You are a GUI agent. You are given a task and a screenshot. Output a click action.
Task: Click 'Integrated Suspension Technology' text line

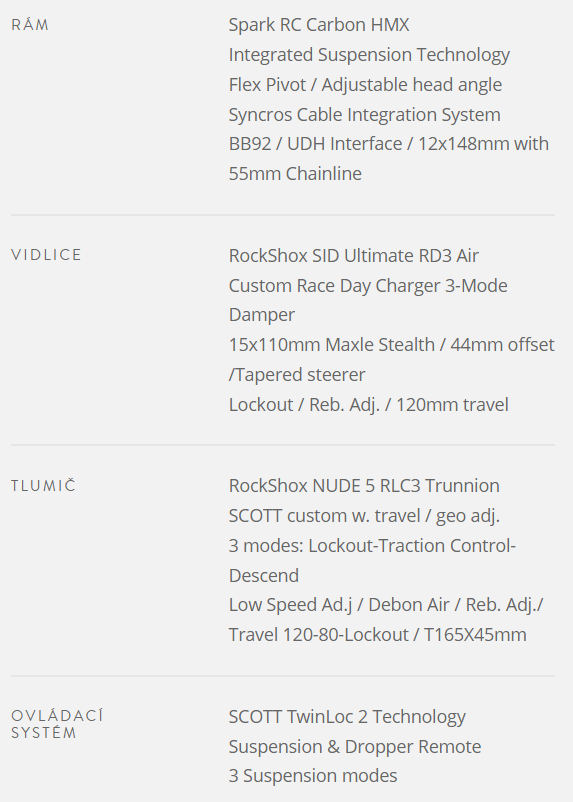[x=369, y=55]
